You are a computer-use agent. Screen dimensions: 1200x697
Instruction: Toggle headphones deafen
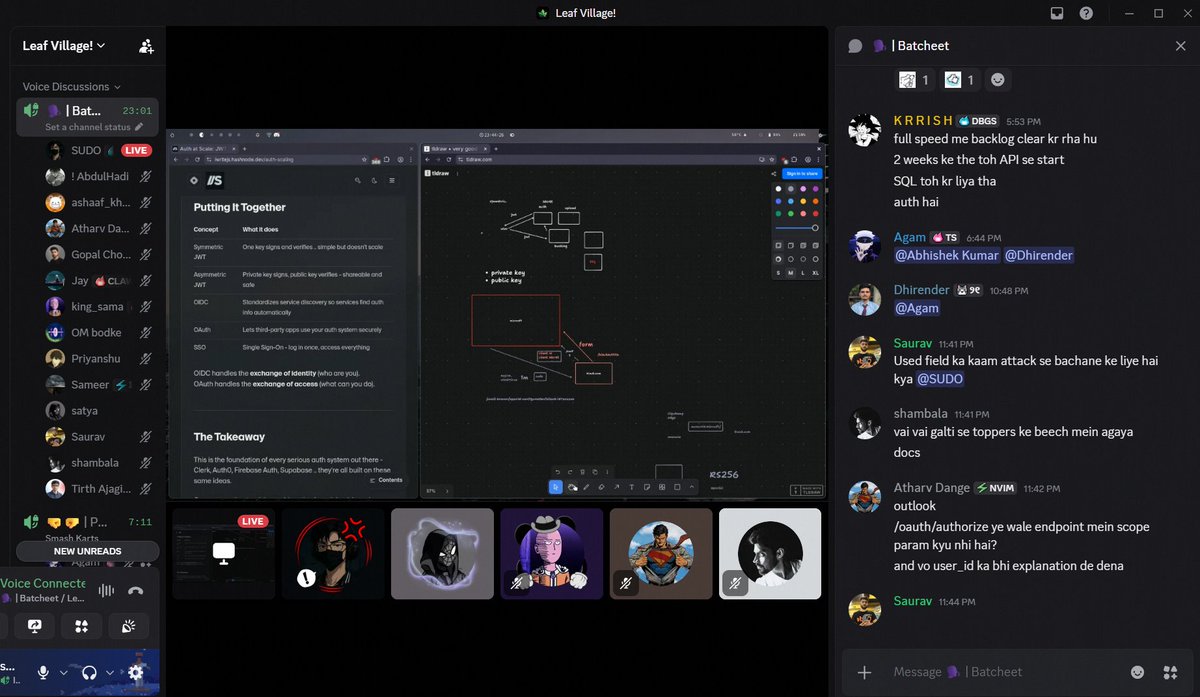click(x=89, y=673)
